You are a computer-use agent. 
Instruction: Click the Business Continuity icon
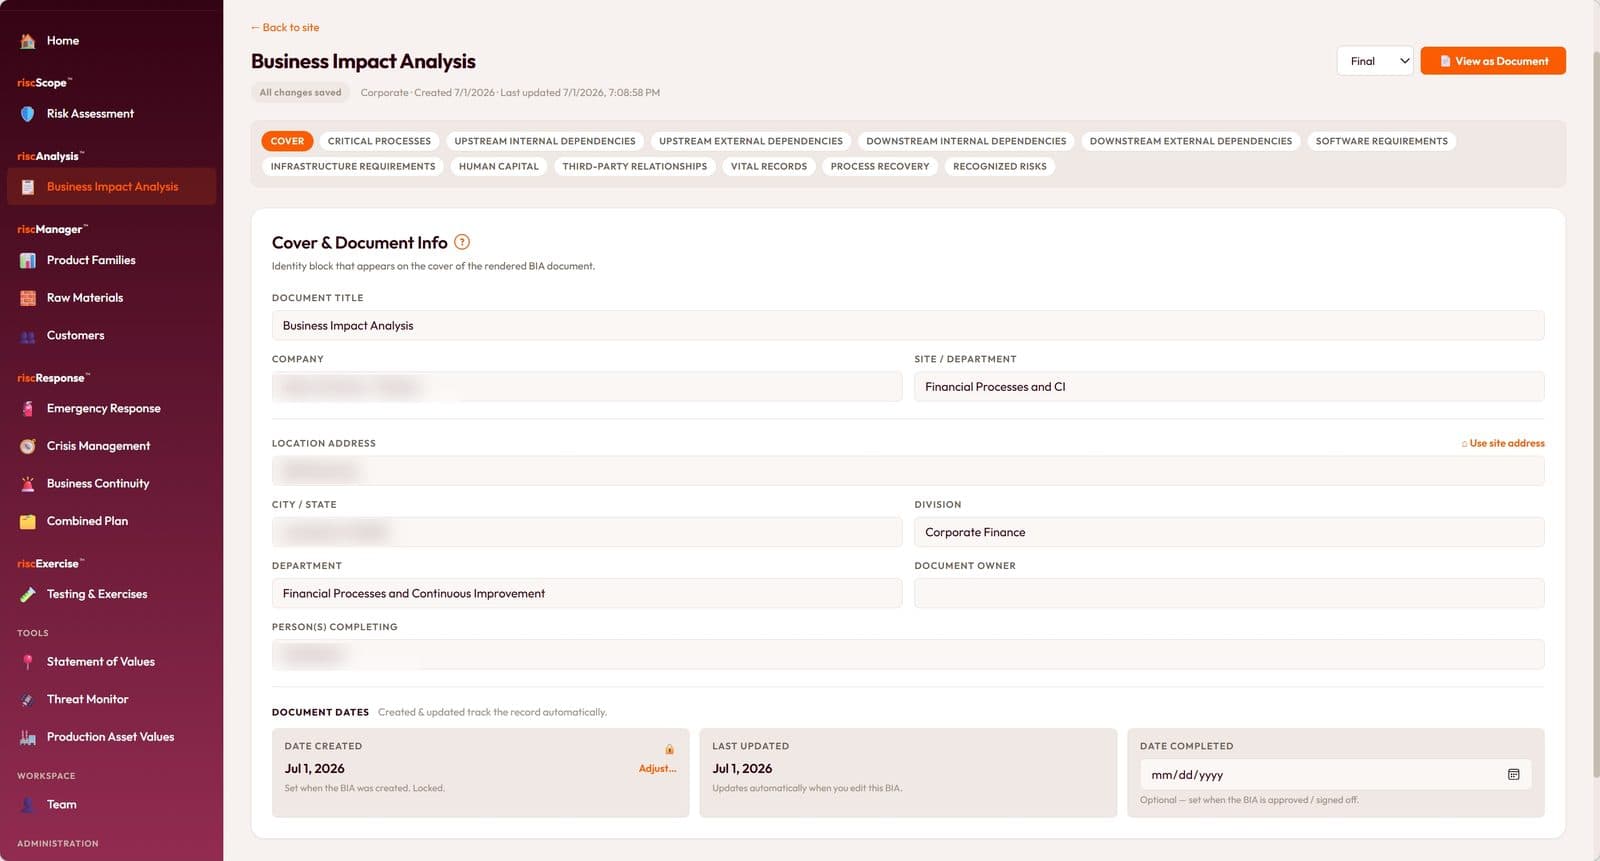coord(28,484)
